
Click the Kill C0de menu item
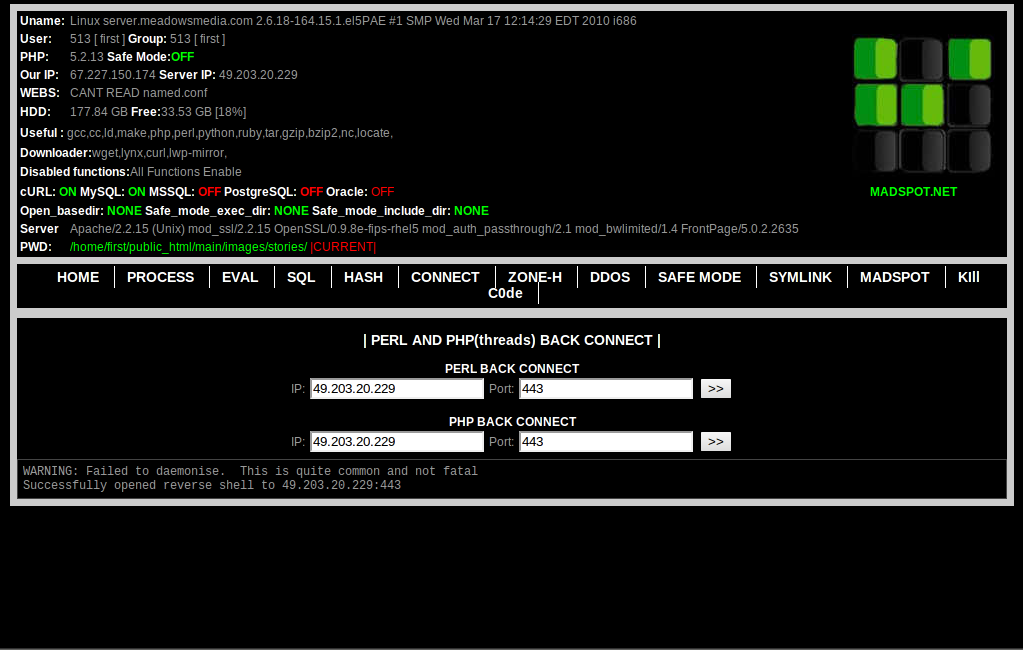point(969,277)
